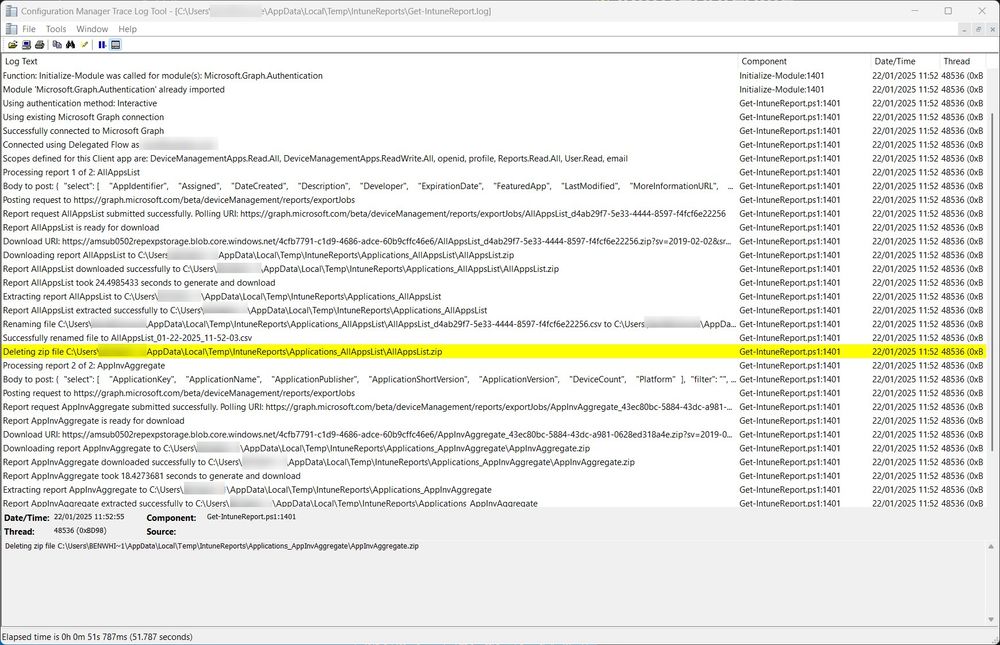This screenshot has width=1000, height=645.
Task: Select row 'Using existing Microsoft Graph connection'
Action: coord(494,117)
